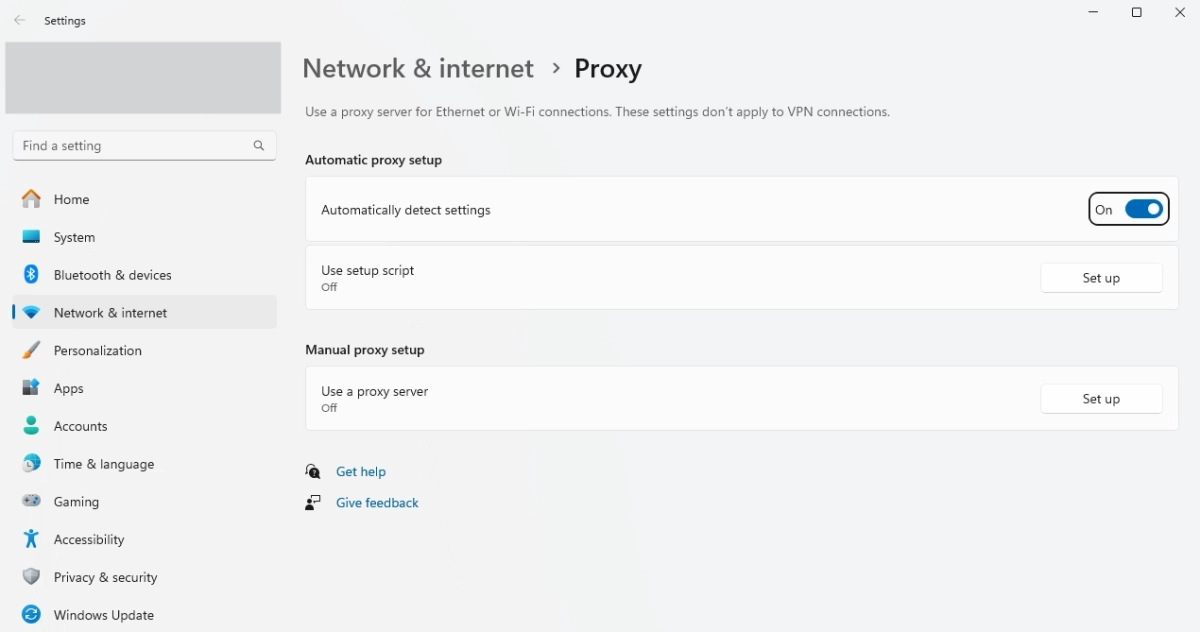Set up the proxy setup script
1200x632 pixels.
[1101, 277]
